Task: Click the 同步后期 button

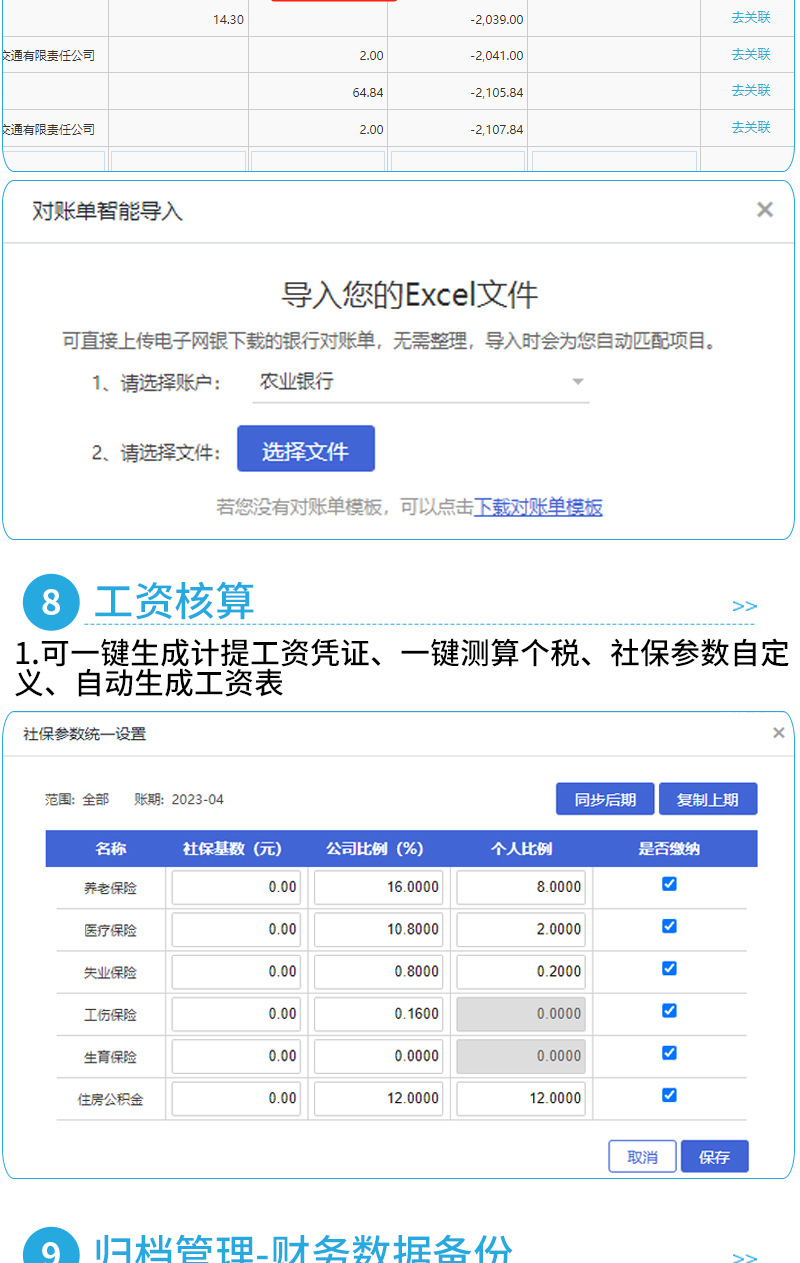Action: tap(605, 799)
